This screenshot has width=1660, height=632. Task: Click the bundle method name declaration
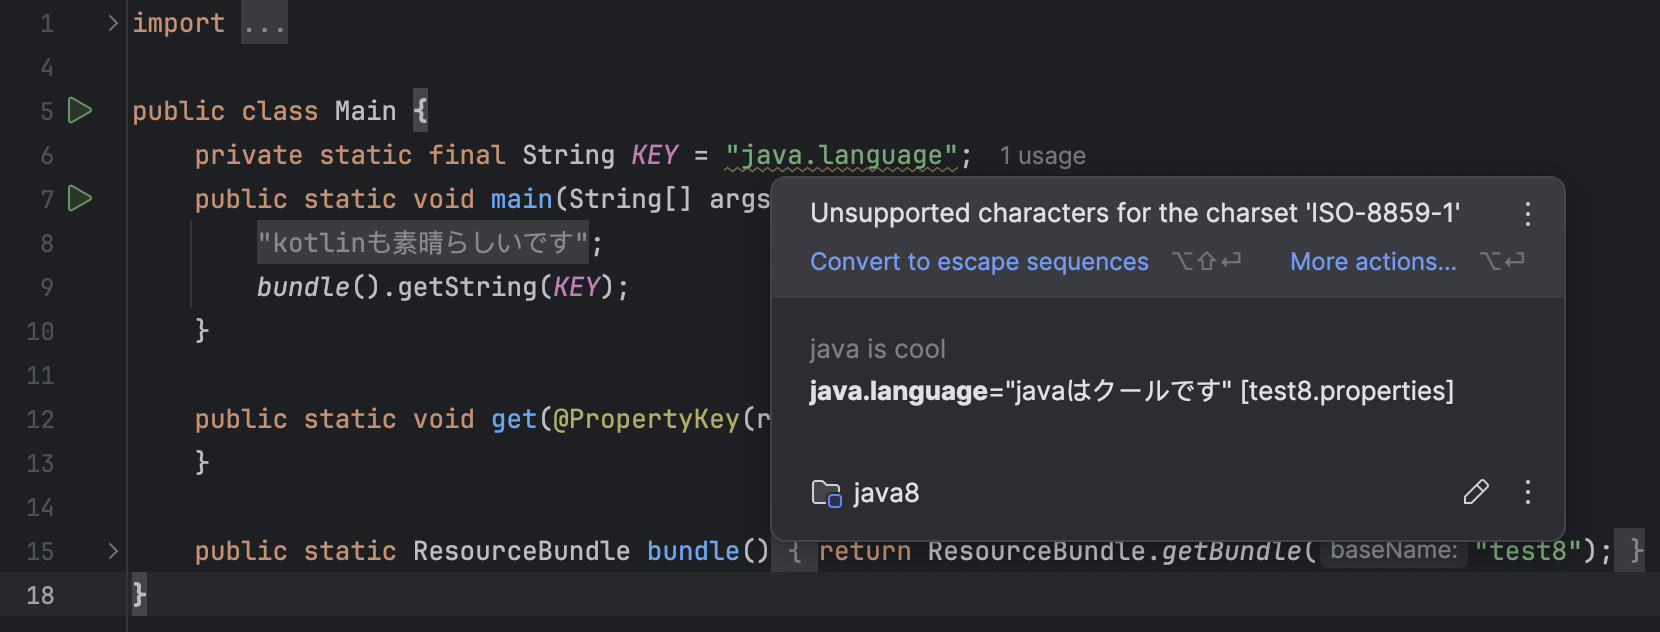point(692,551)
